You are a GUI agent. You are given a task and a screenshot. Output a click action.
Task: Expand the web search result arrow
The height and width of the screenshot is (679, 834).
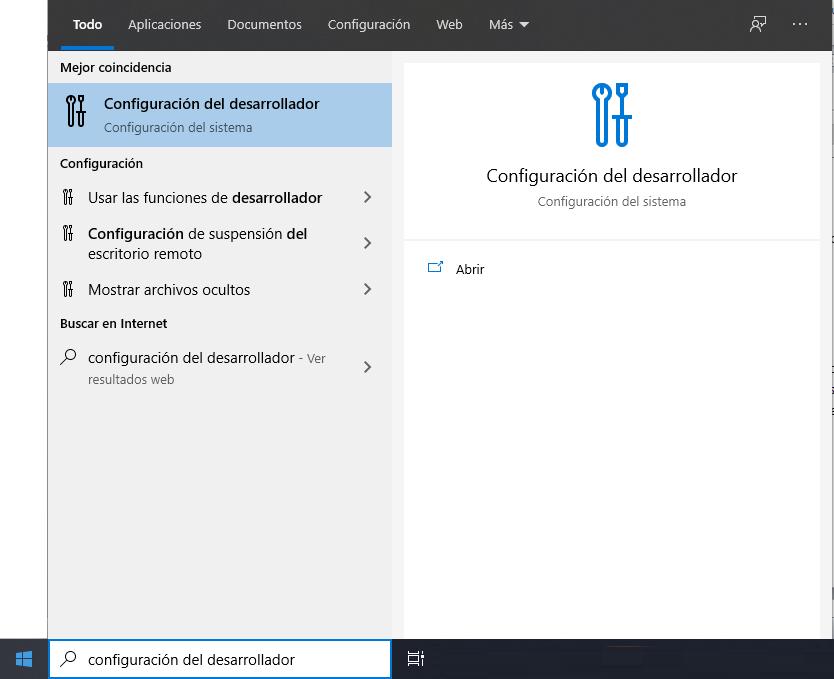(x=367, y=367)
